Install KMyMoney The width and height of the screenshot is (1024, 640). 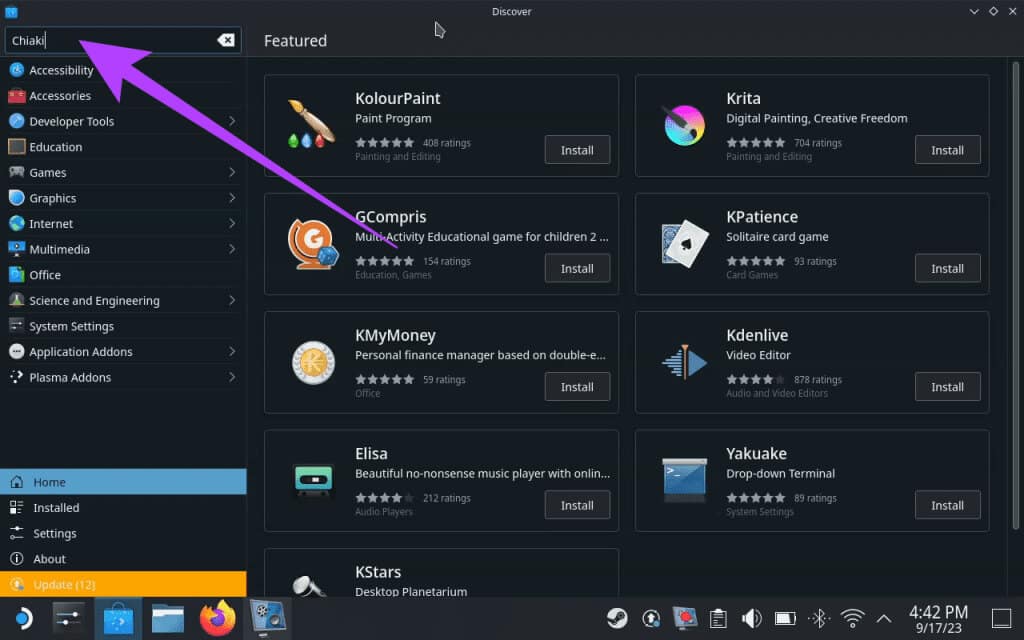coord(577,387)
